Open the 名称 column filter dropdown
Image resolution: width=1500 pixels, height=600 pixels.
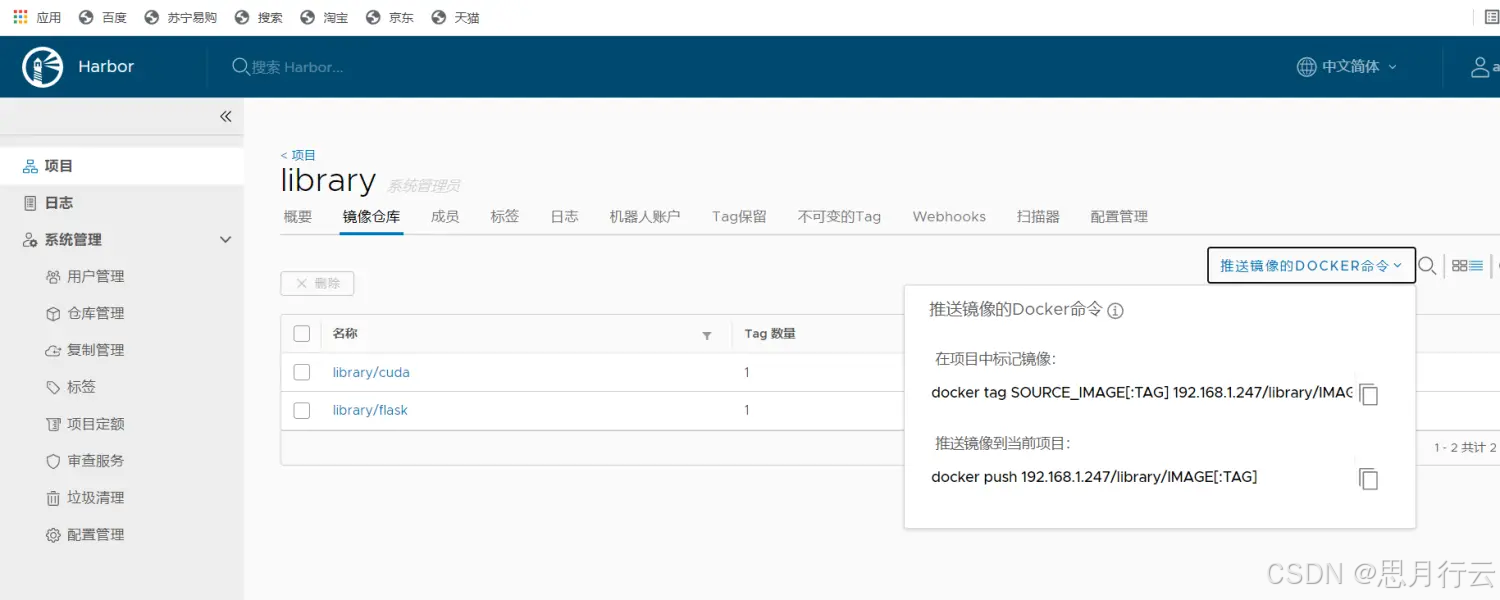tap(707, 334)
